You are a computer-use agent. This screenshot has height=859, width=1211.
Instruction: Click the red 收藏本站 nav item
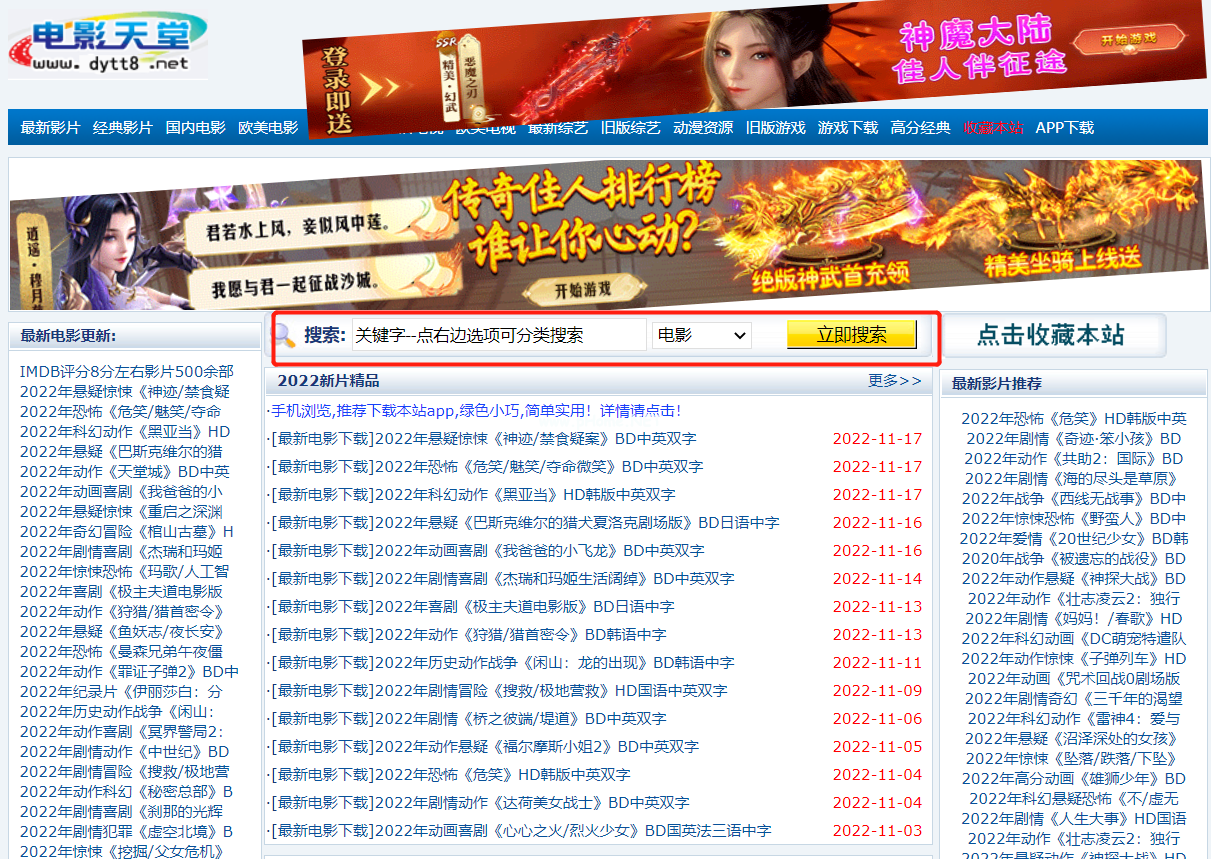993,128
